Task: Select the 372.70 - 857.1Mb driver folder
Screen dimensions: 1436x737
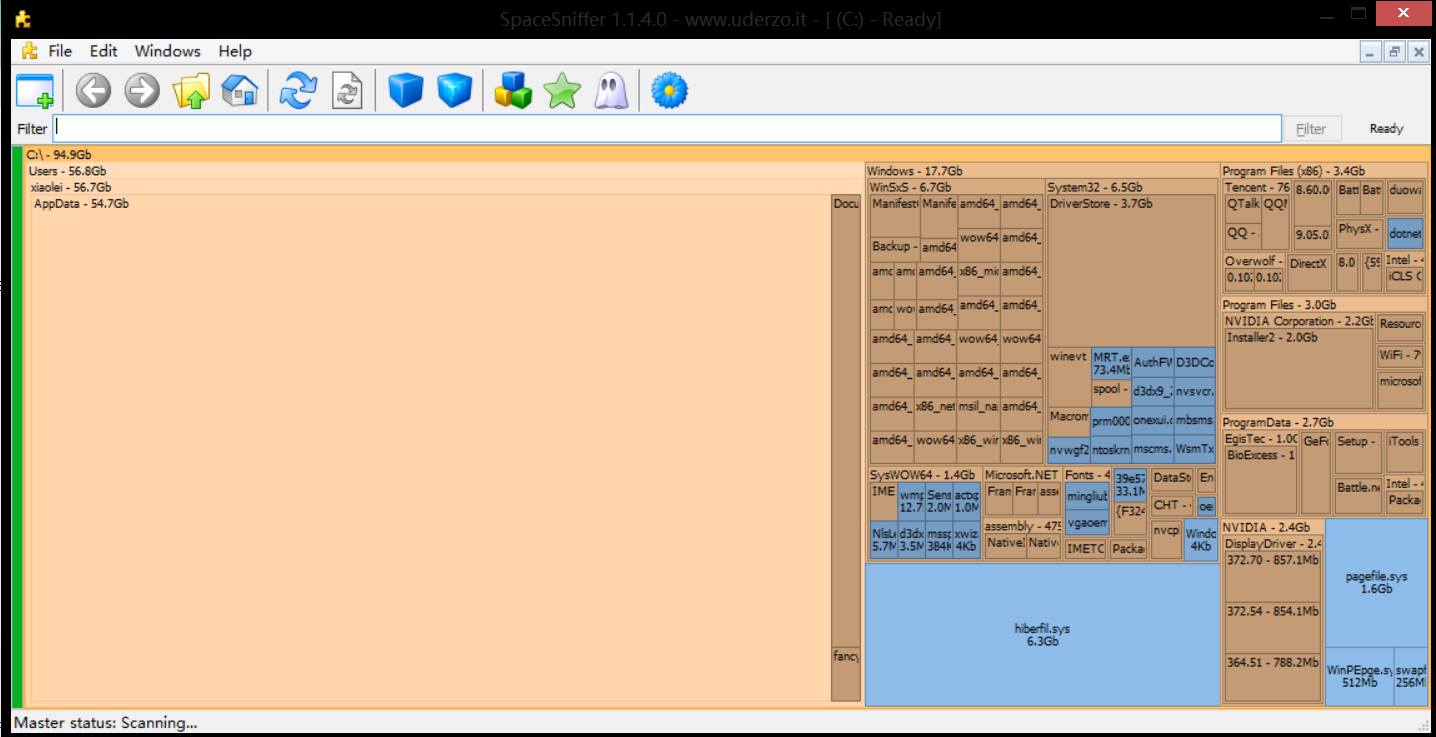Action: click(x=1272, y=577)
